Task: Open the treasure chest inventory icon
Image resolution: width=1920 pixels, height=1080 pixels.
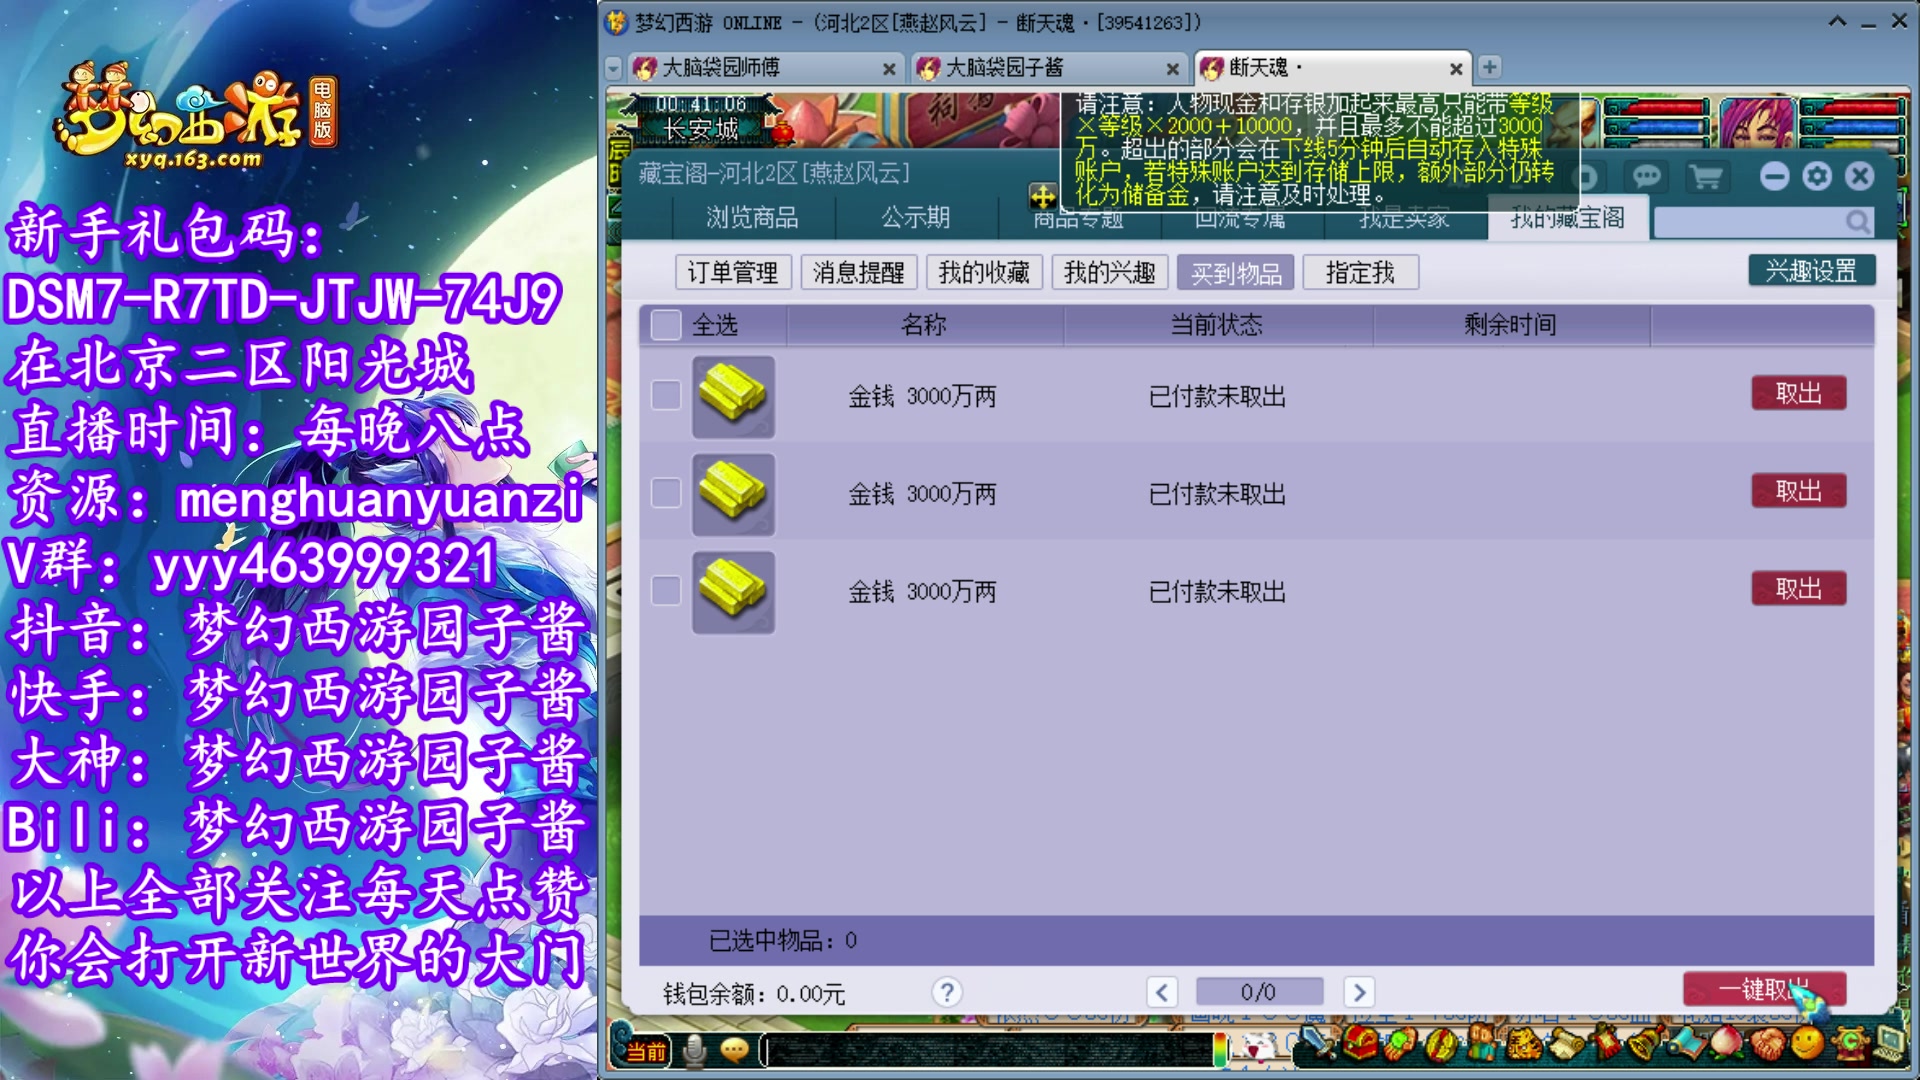Action: 1361,1042
